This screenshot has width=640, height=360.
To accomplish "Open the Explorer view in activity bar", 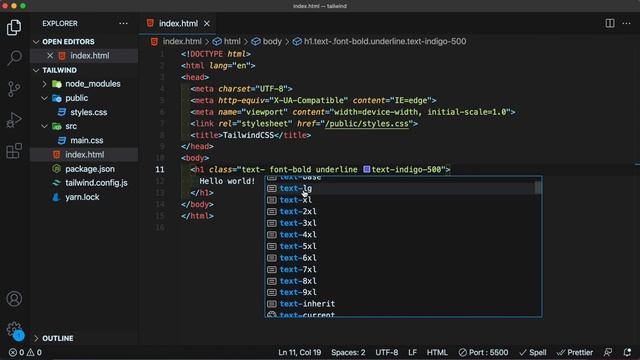I will point(14,27).
